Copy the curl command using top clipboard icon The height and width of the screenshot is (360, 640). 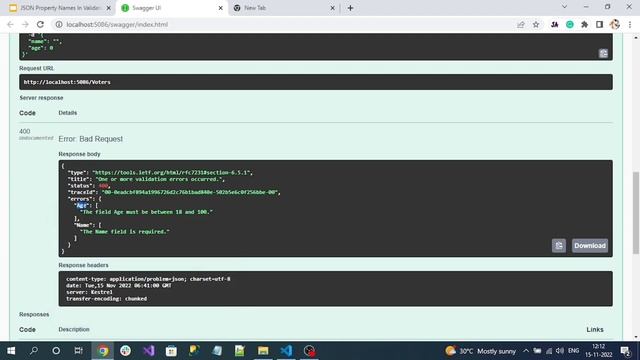click(603, 53)
